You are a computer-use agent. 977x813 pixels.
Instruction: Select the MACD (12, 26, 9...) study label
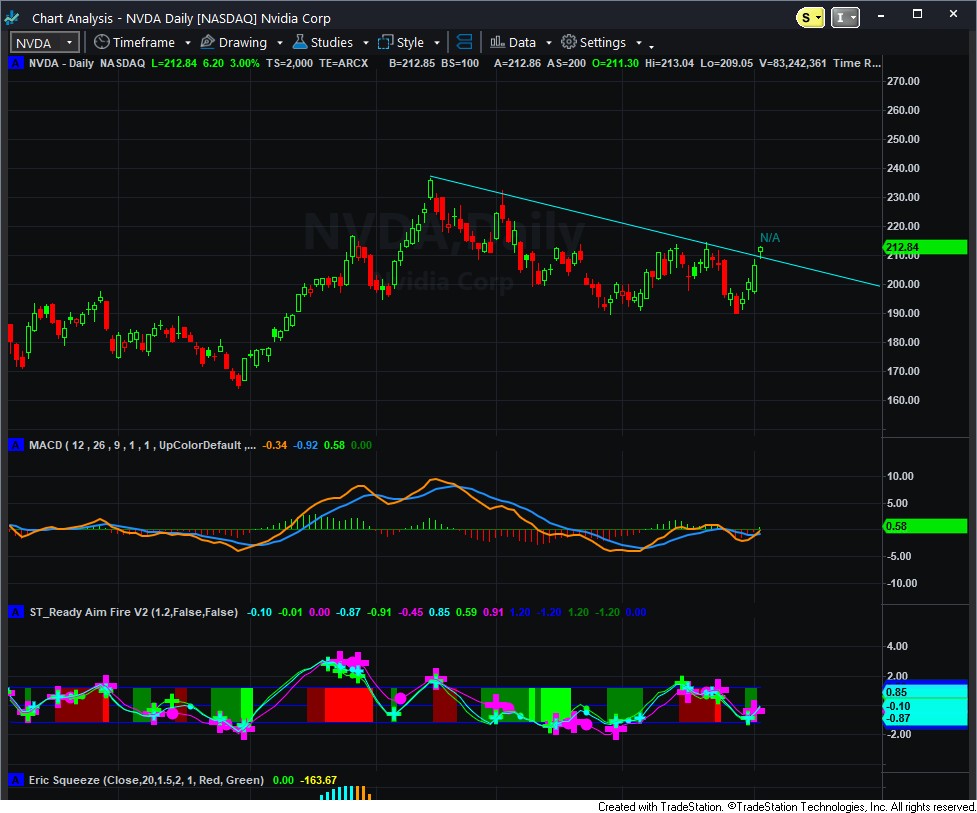142,445
